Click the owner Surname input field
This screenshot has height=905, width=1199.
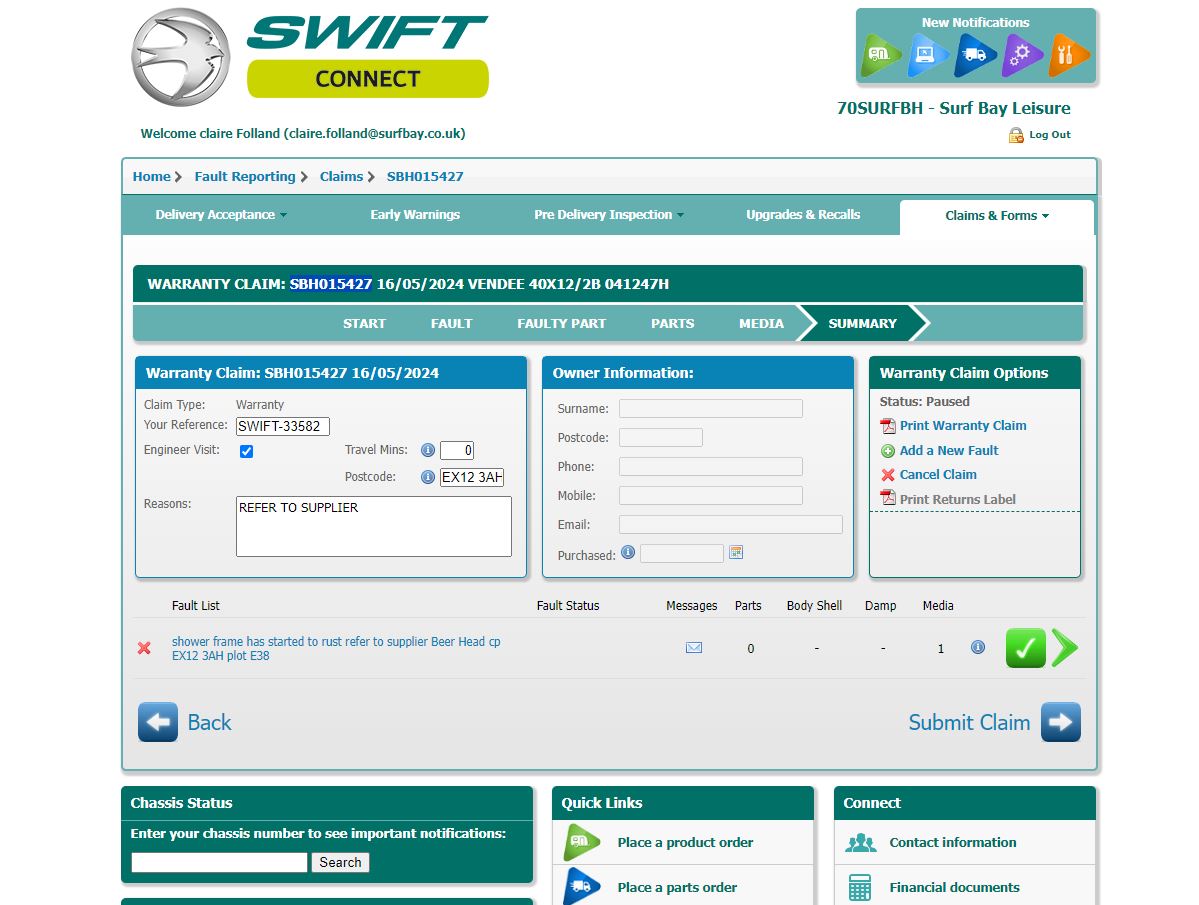(x=711, y=409)
